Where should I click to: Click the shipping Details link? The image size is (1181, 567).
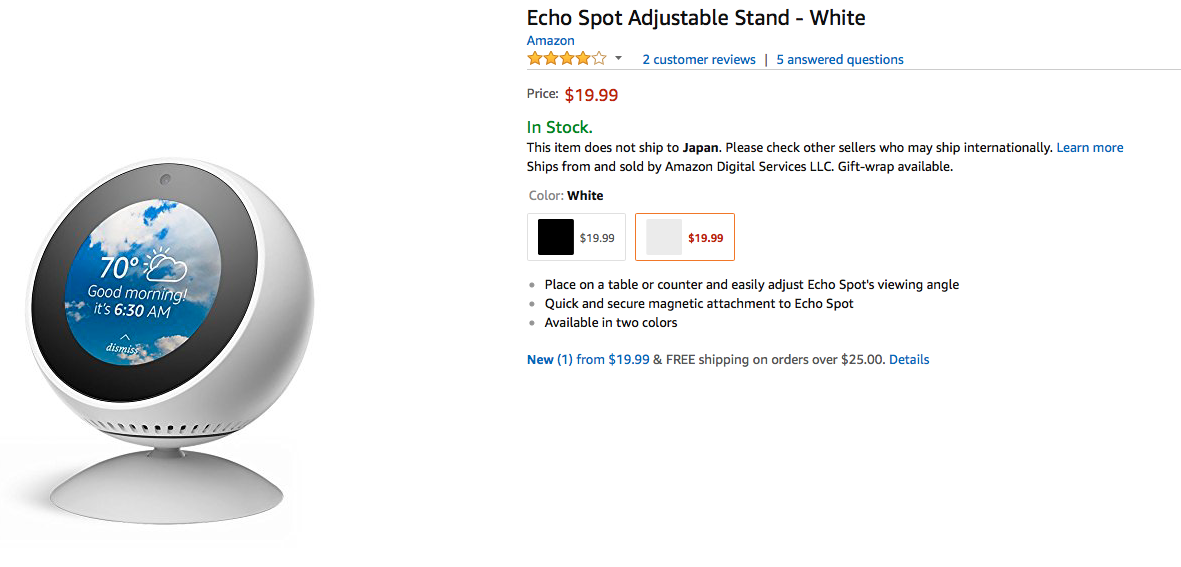[x=908, y=360]
